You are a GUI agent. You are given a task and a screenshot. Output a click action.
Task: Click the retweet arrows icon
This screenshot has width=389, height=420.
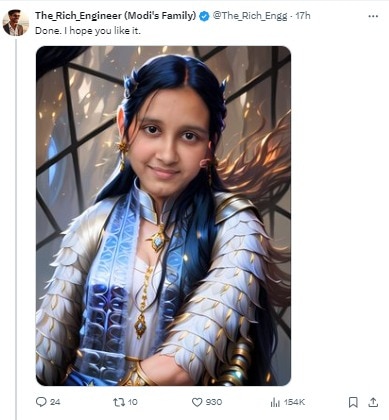tap(119, 402)
